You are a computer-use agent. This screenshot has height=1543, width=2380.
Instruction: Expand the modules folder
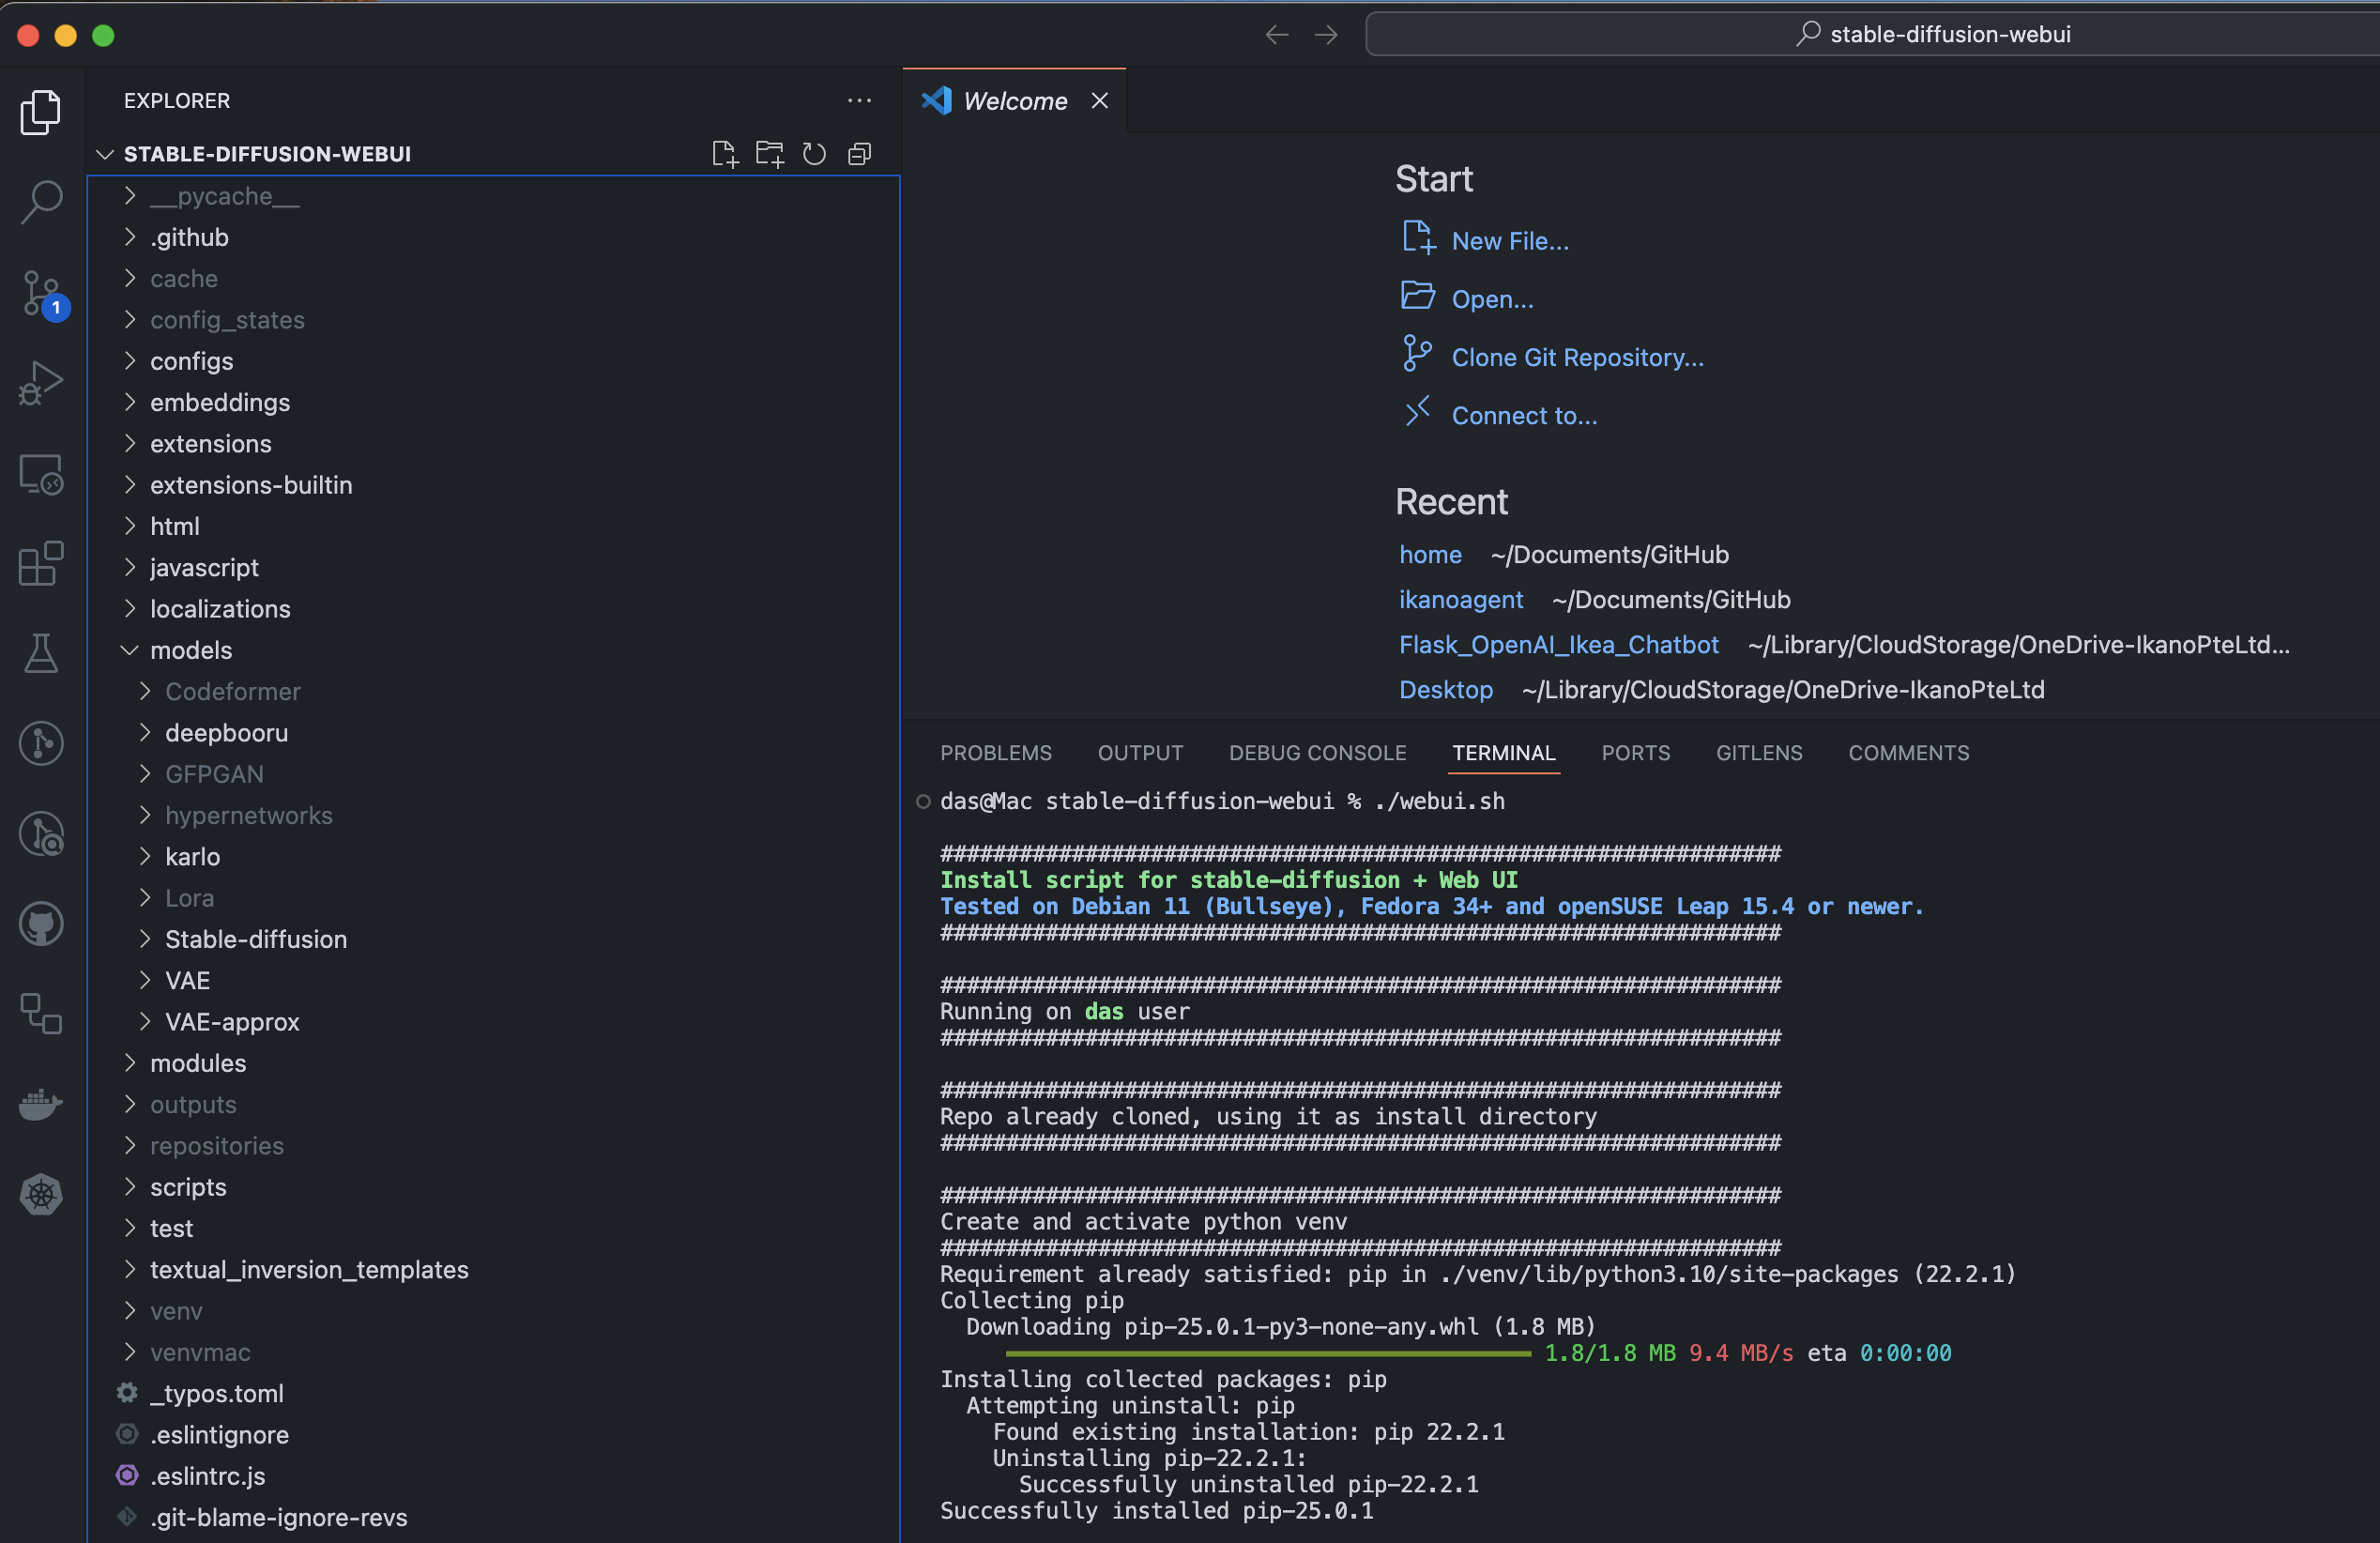198,1063
